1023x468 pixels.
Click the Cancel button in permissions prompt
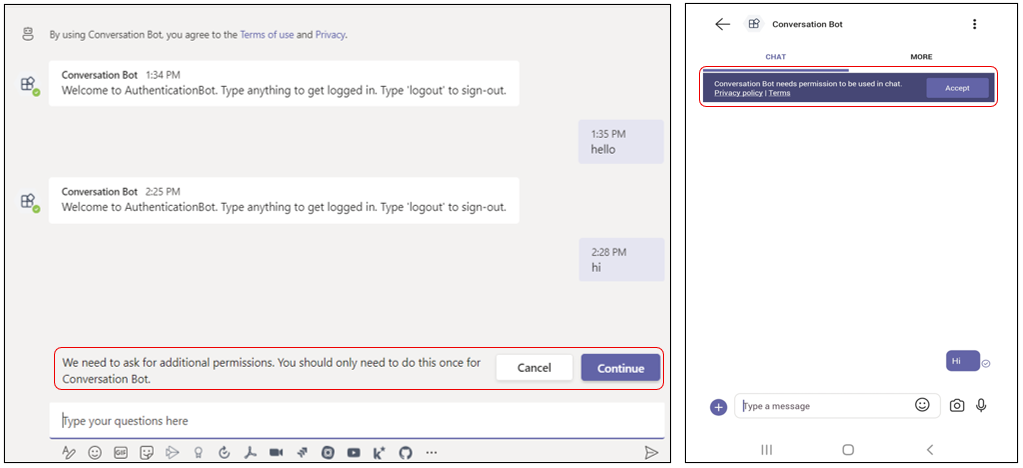coord(534,368)
